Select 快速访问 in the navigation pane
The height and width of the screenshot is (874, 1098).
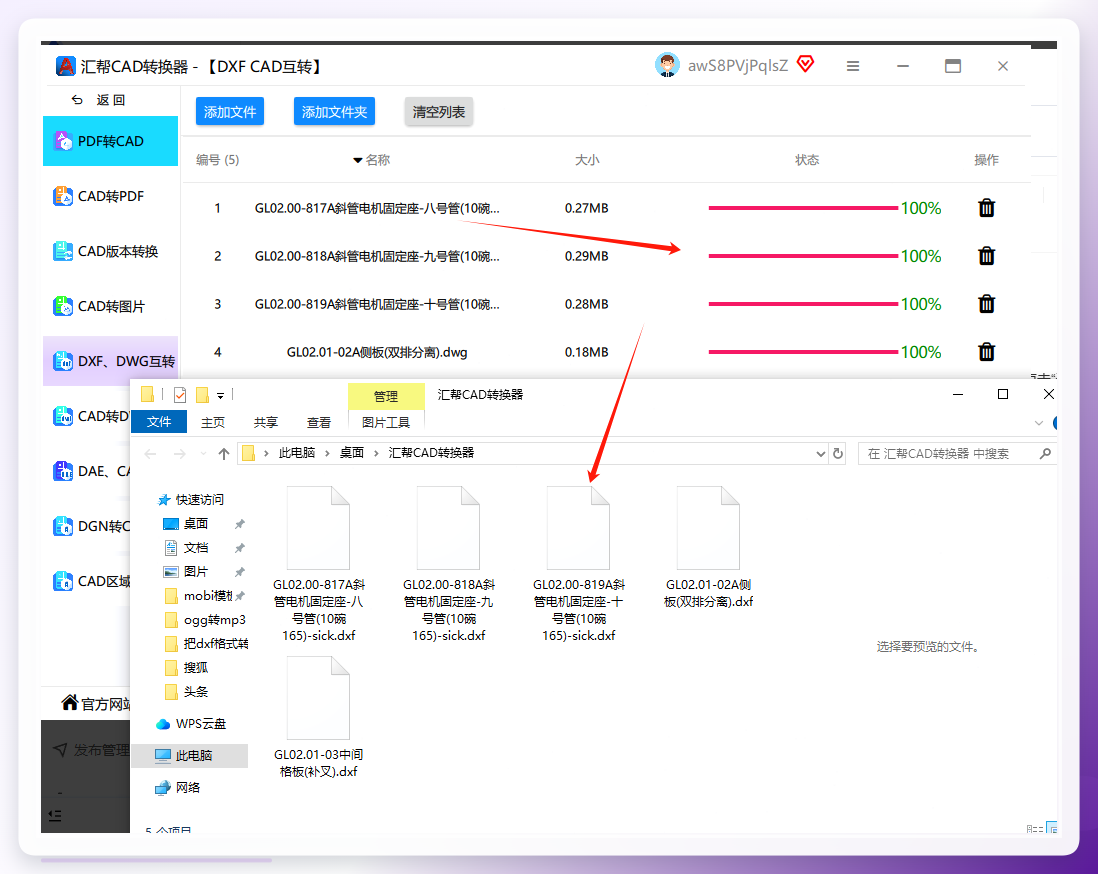click(190, 499)
